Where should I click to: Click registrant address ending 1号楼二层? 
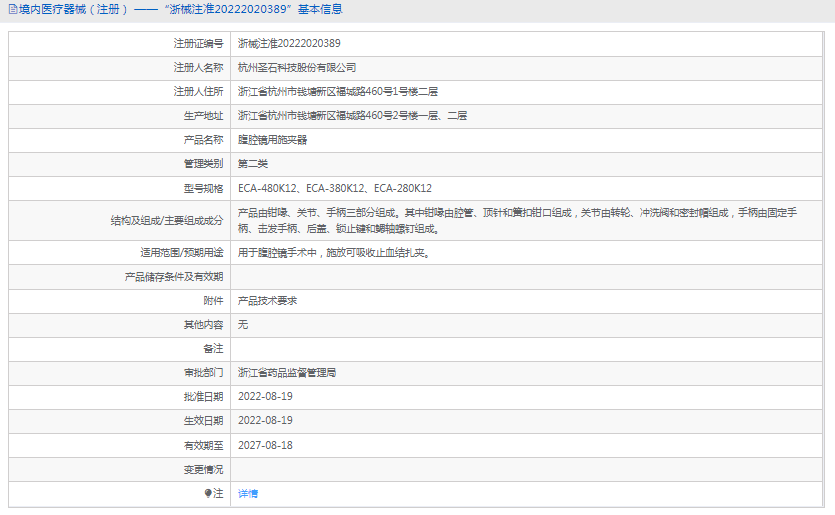point(338,92)
